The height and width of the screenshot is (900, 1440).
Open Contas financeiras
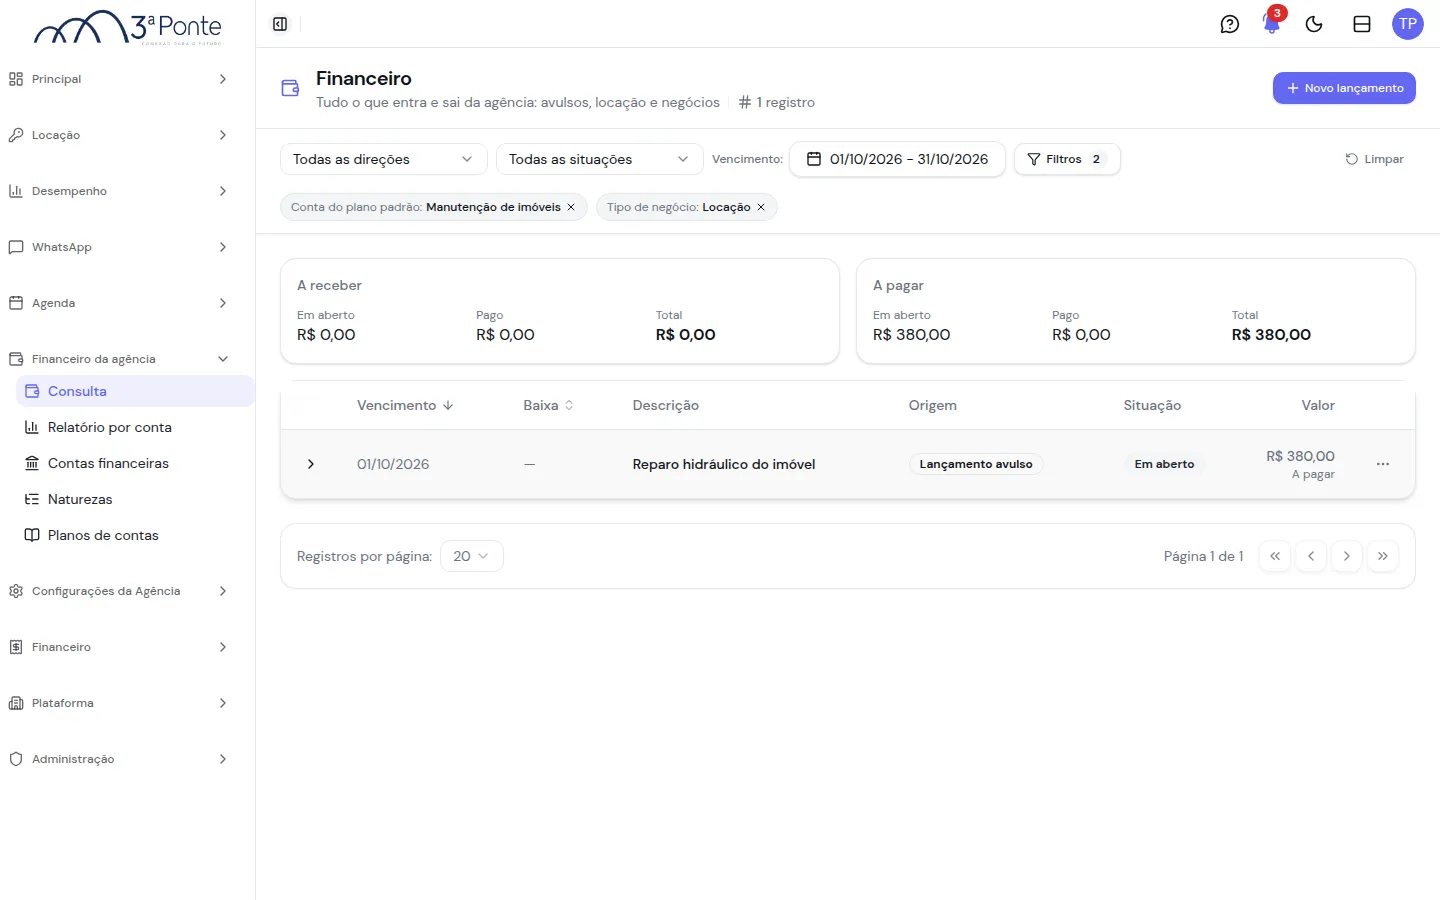[x=135, y=463]
